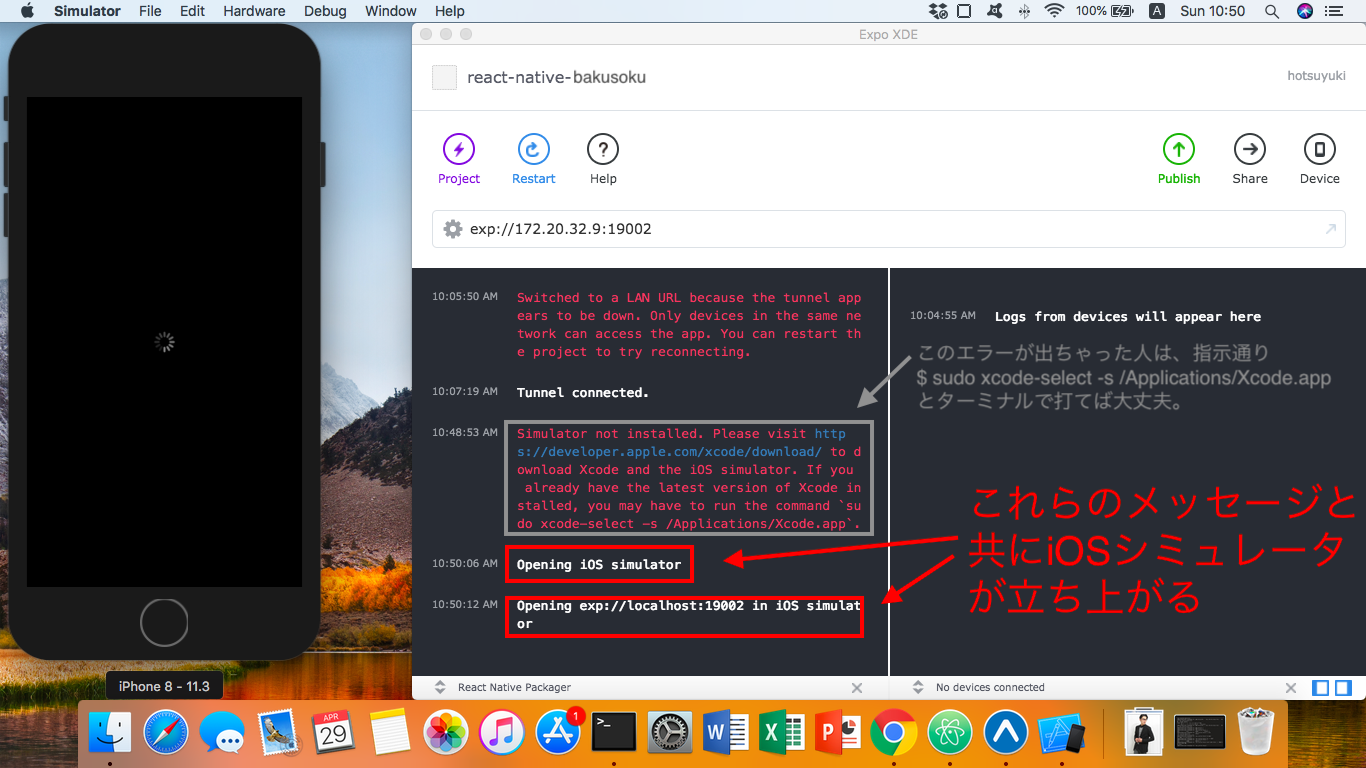Open App Store from the Dock
The width and height of the screenshot is (1366, 768).
(558, 734)
